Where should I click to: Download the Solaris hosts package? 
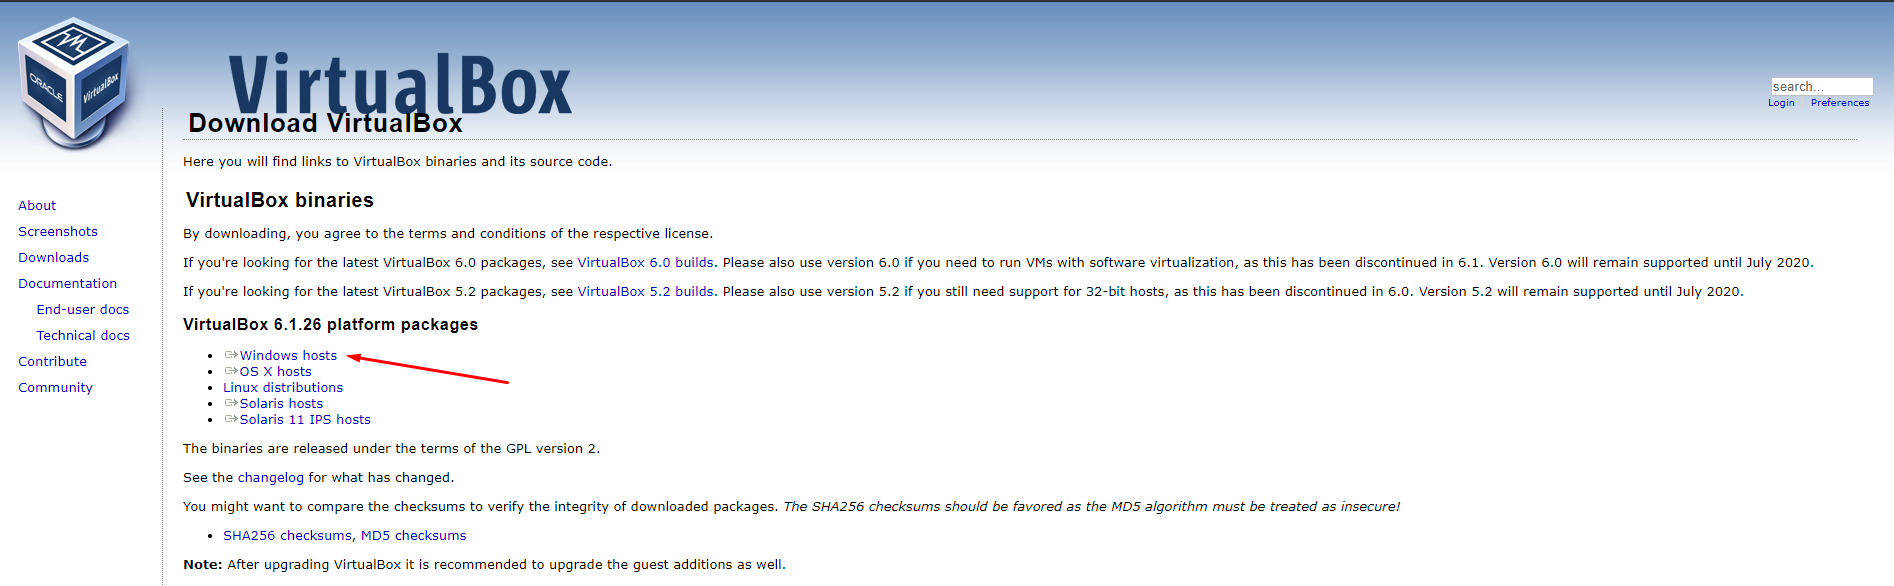282,403
